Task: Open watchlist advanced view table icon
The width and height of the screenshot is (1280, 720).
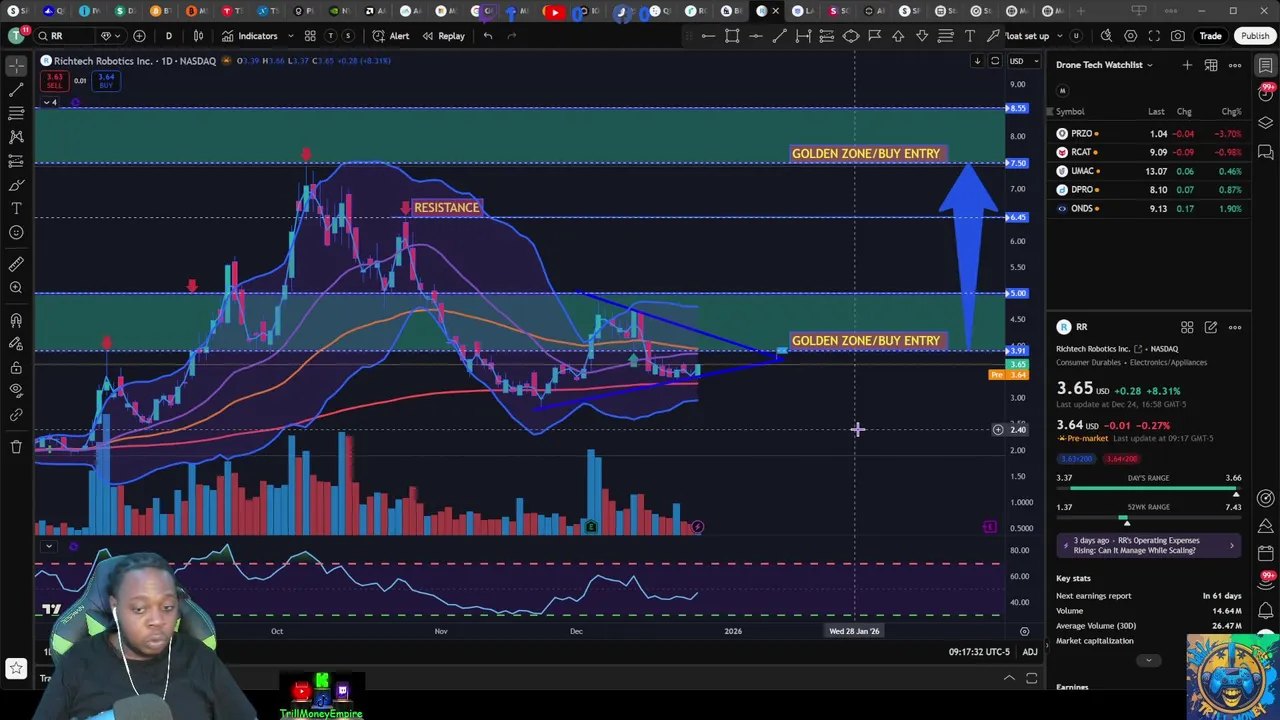Action: pos(1210,65)
